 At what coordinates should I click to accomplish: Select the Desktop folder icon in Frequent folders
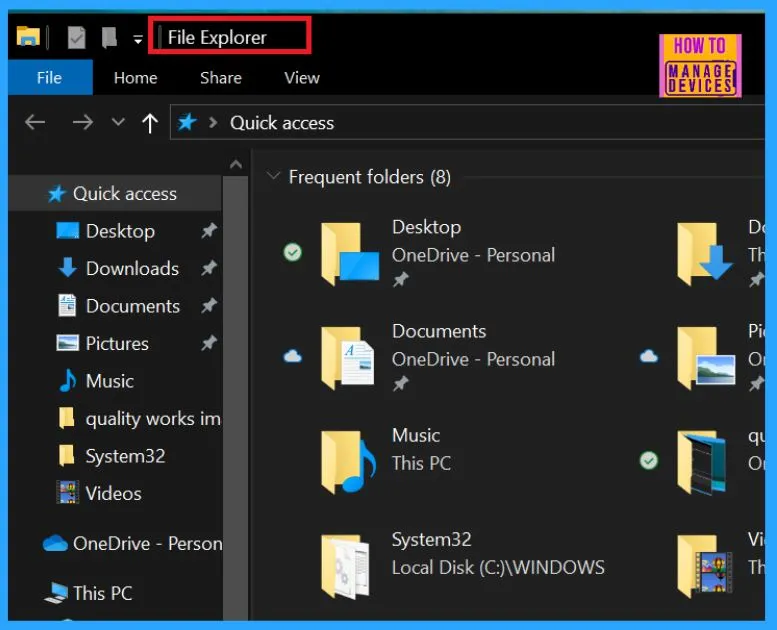[350, 254]
